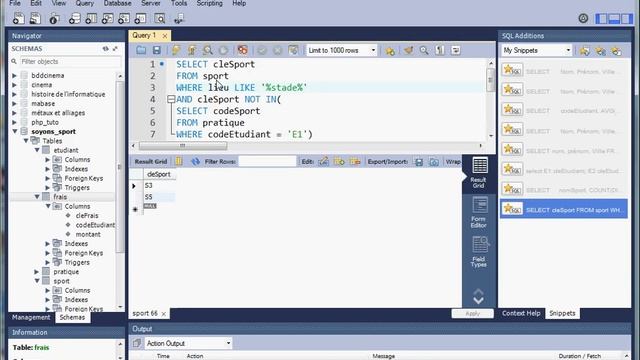Collapse the frais Columns node
Image resolution: width=640 pixels, height=360 pixels.
(48, 207)
